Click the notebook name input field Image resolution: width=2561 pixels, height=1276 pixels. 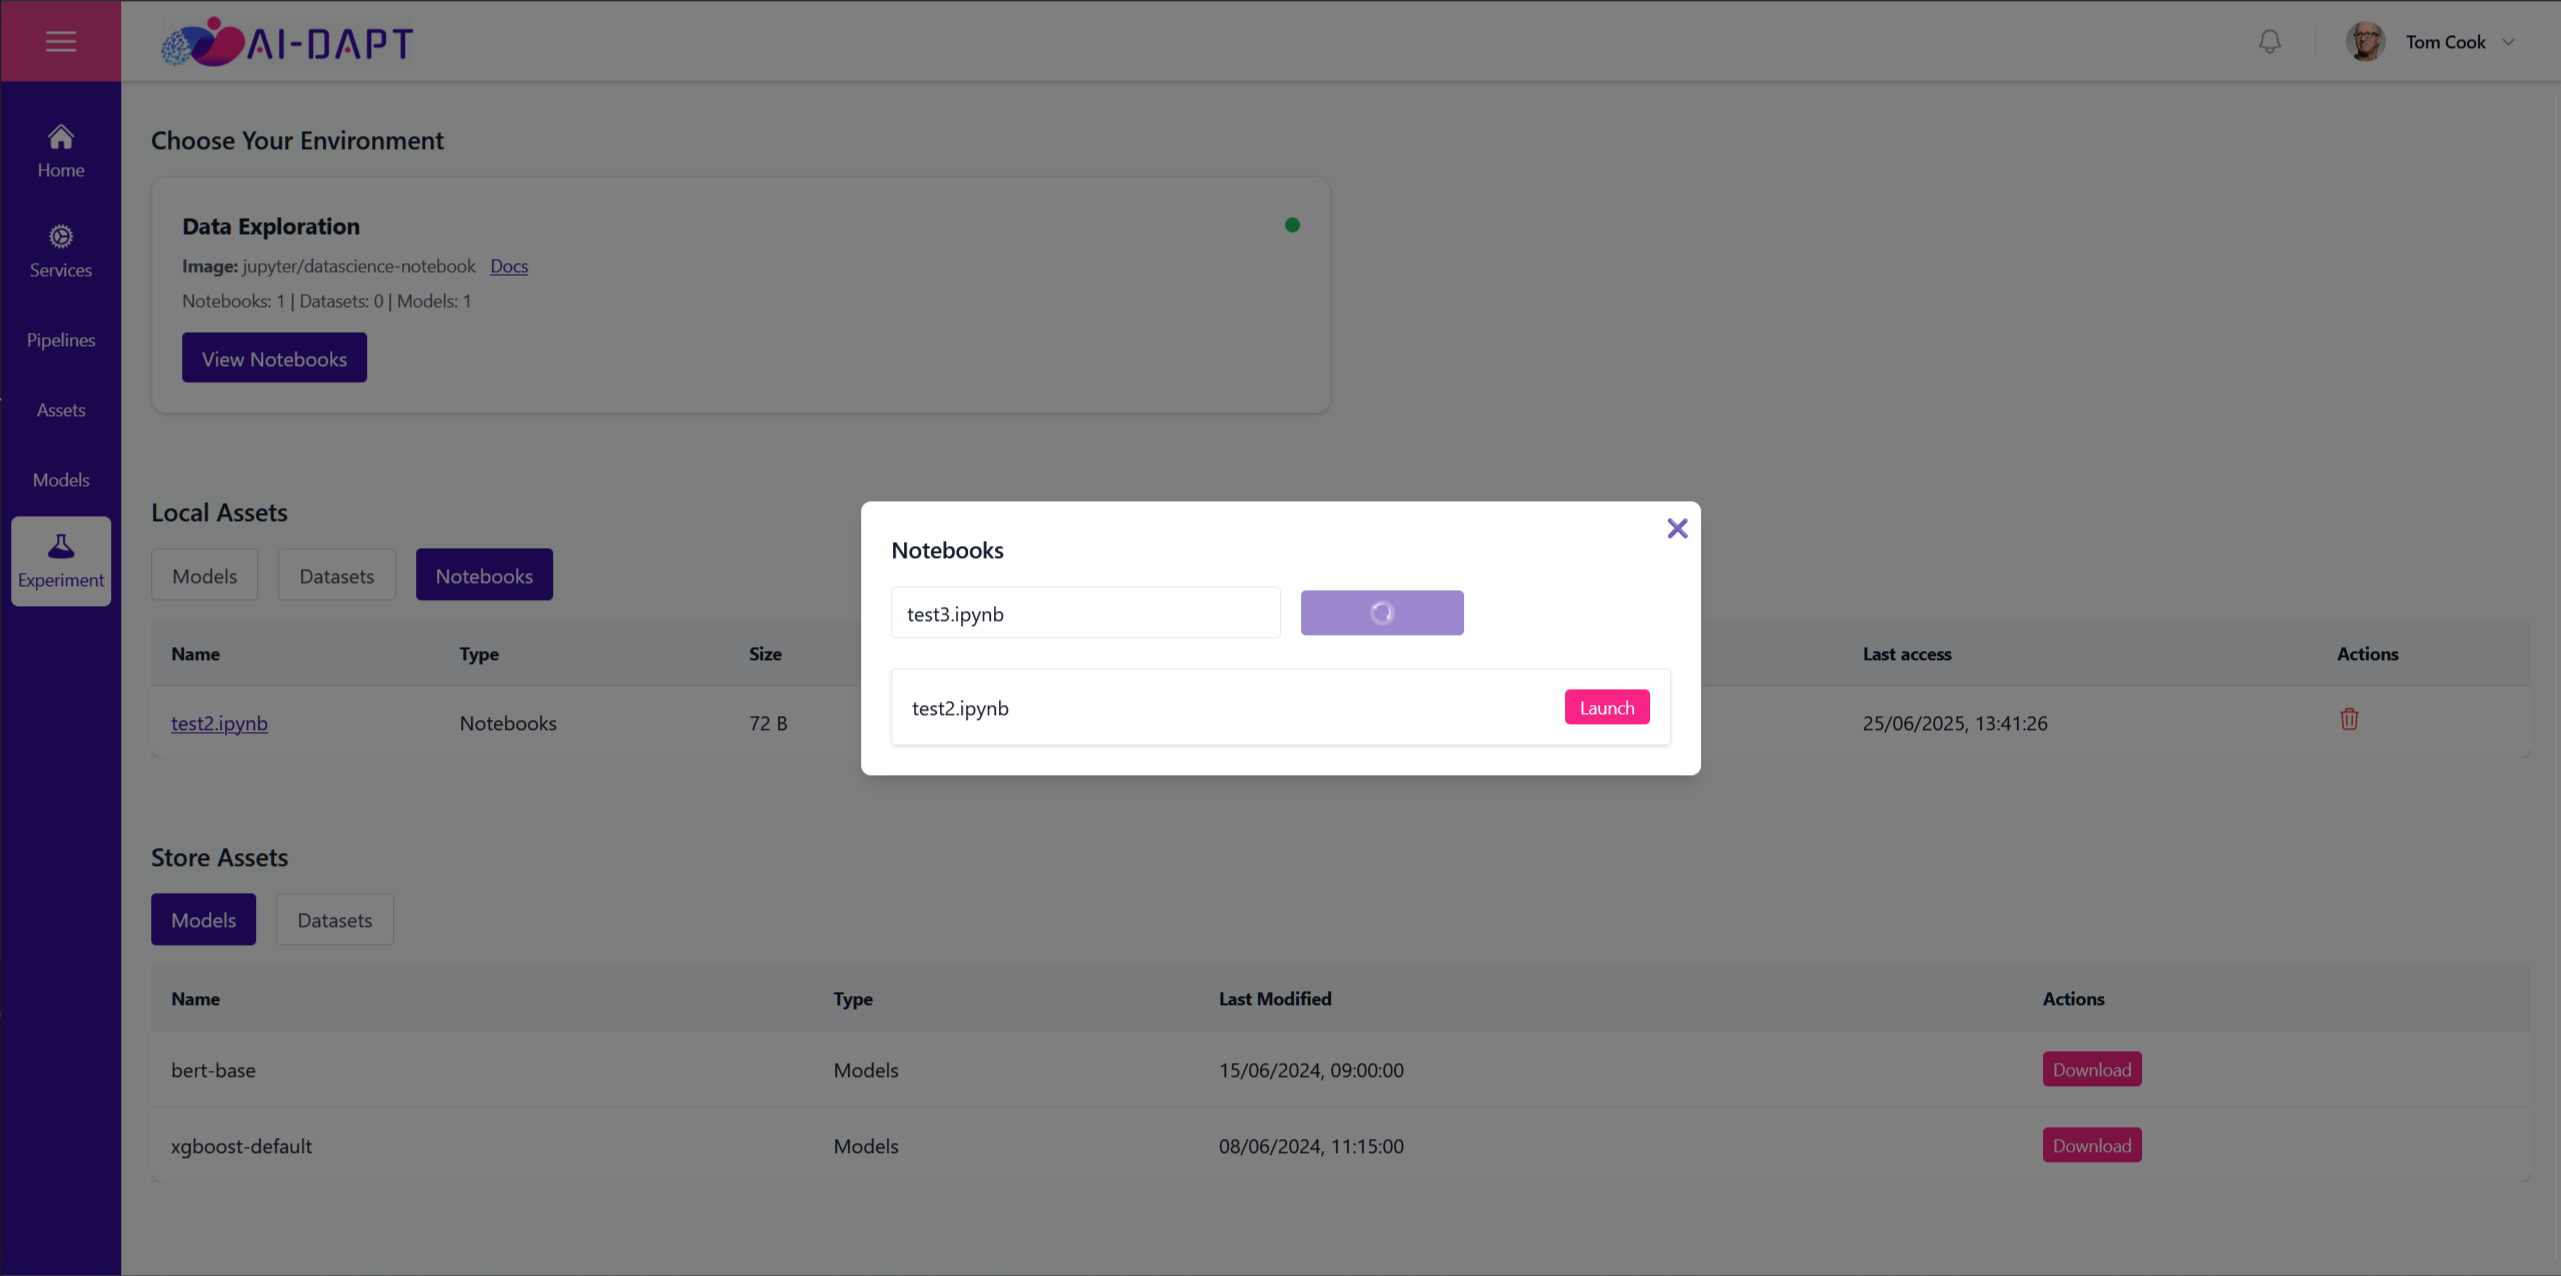pyautogui.click(x=1085, y=613)
